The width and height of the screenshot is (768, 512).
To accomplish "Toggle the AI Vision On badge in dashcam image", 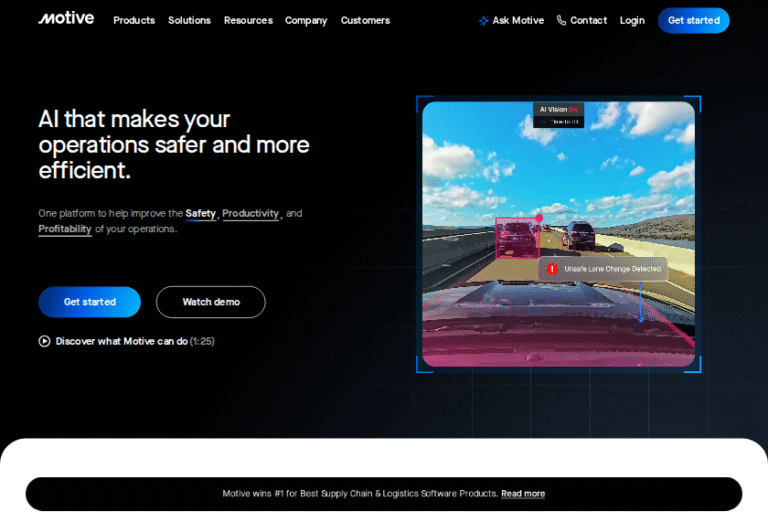I will 558,110.
